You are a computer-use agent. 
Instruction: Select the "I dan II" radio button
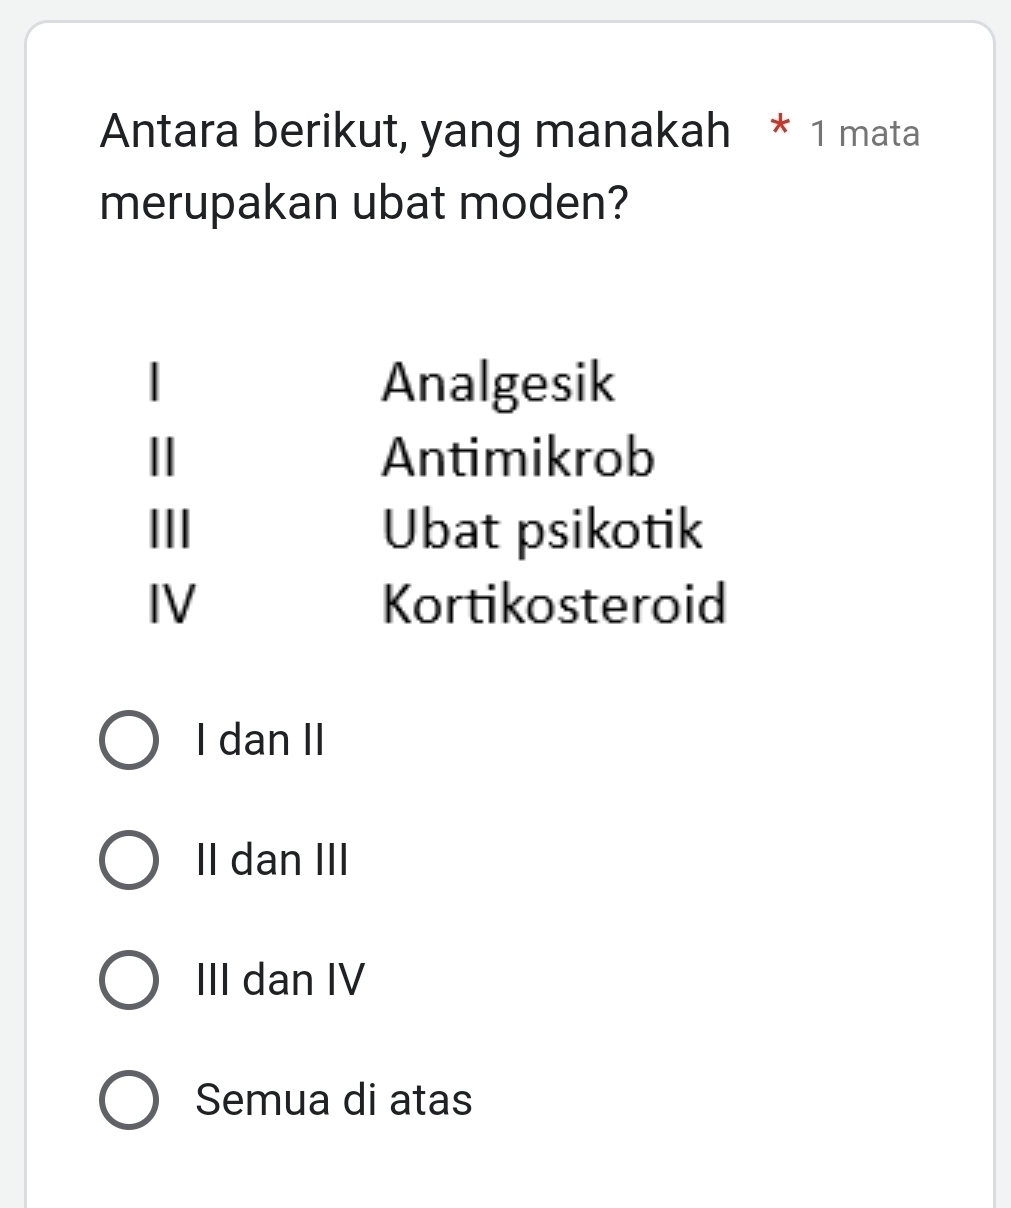pos(129,741)
